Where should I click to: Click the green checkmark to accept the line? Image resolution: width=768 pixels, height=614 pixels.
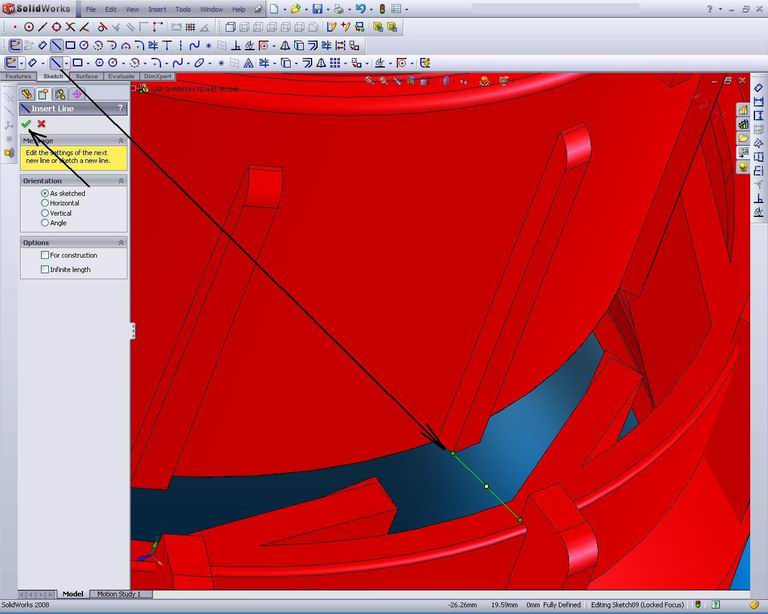[26, 124]
